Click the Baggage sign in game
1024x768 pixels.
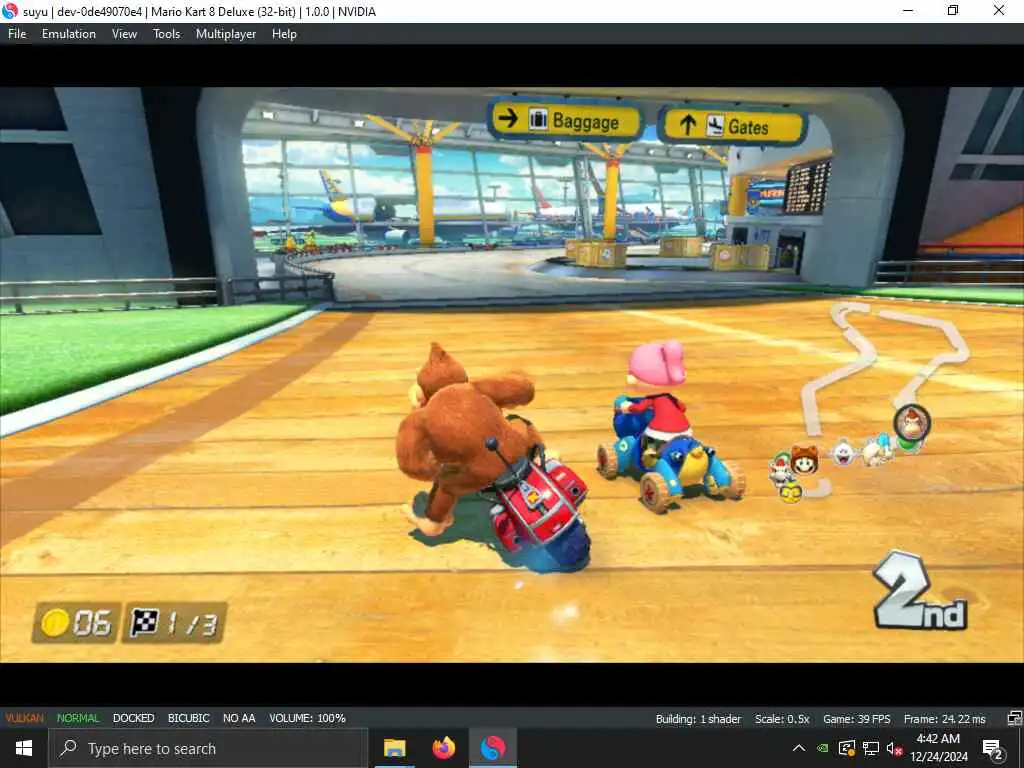pos(565,120)
